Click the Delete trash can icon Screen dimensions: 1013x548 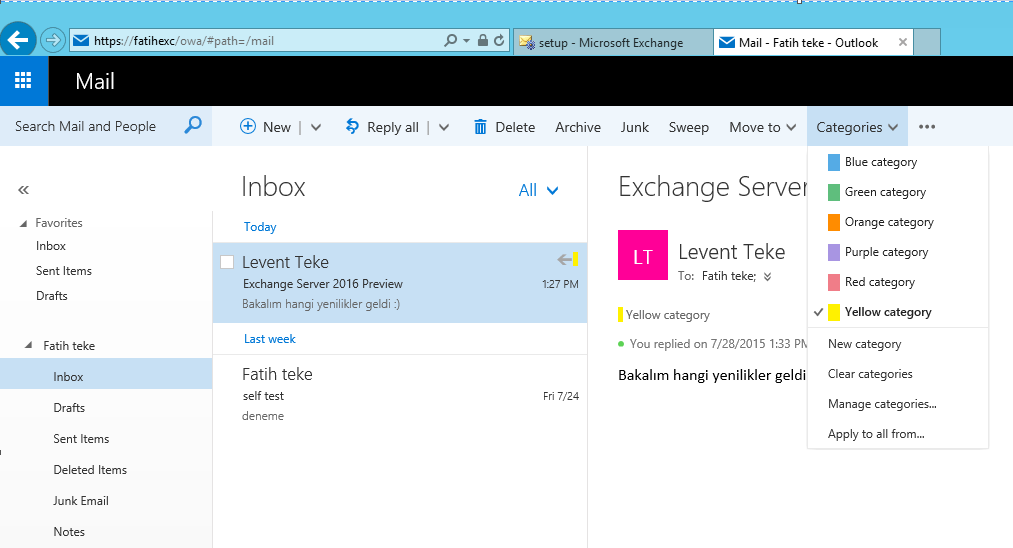(480, 127)
